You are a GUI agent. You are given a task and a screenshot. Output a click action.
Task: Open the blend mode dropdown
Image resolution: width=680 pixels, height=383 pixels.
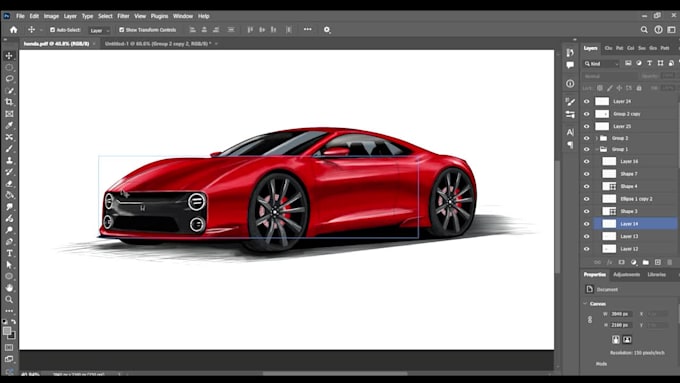point(609,76)
